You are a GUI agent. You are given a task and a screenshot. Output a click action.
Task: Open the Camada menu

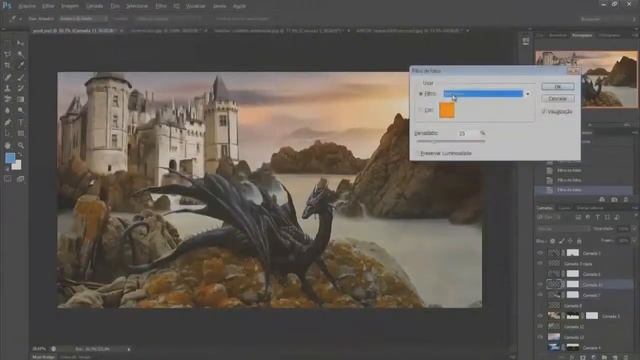pos(94,7)
